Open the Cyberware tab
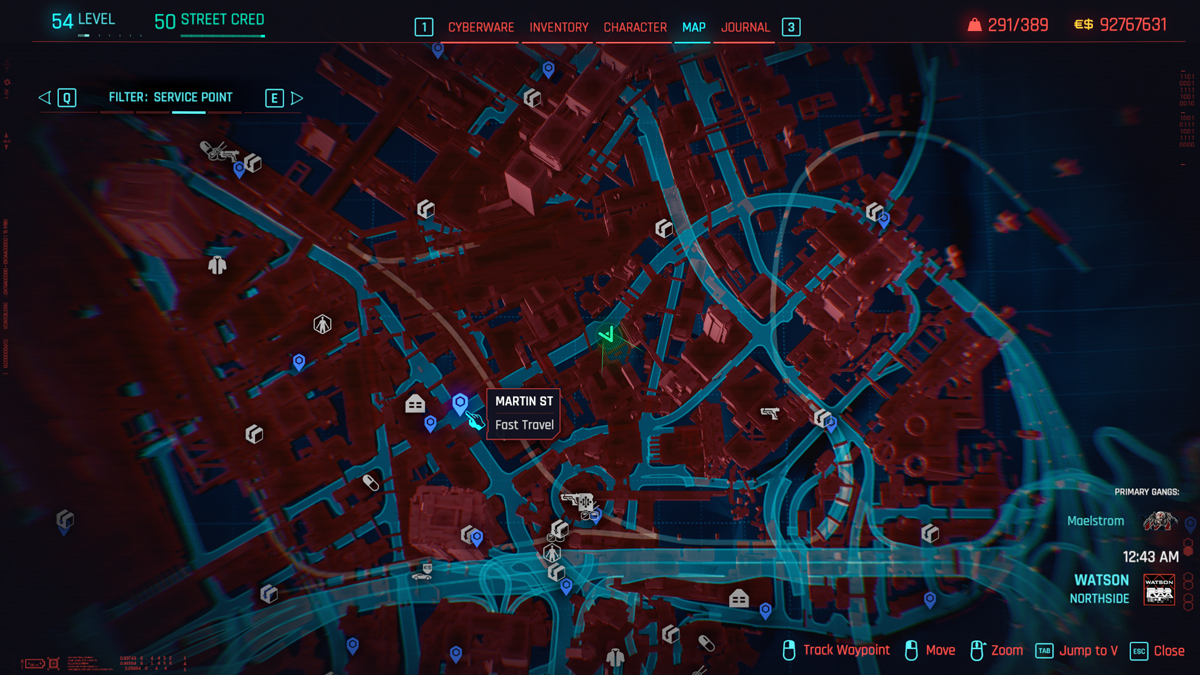The image size is (1200, 675). [x=480, y=28]
